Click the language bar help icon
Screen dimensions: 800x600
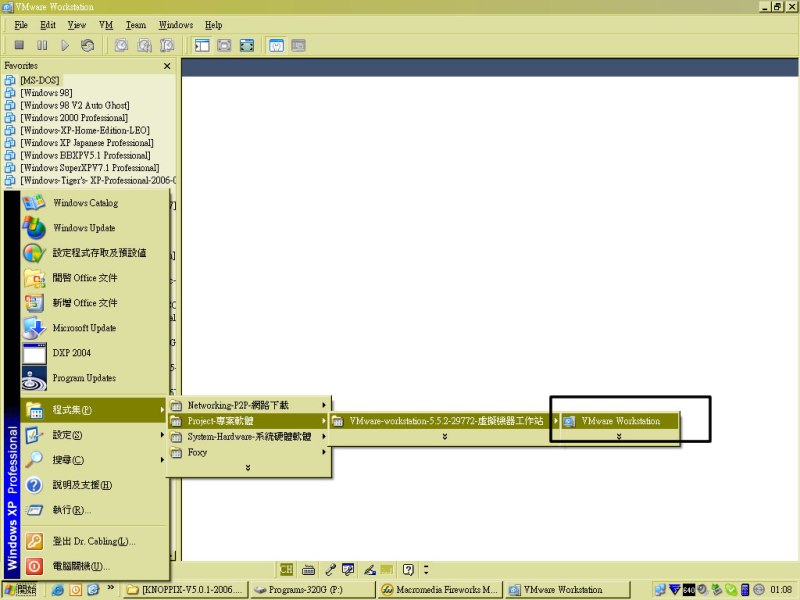(x=408, y=569)
